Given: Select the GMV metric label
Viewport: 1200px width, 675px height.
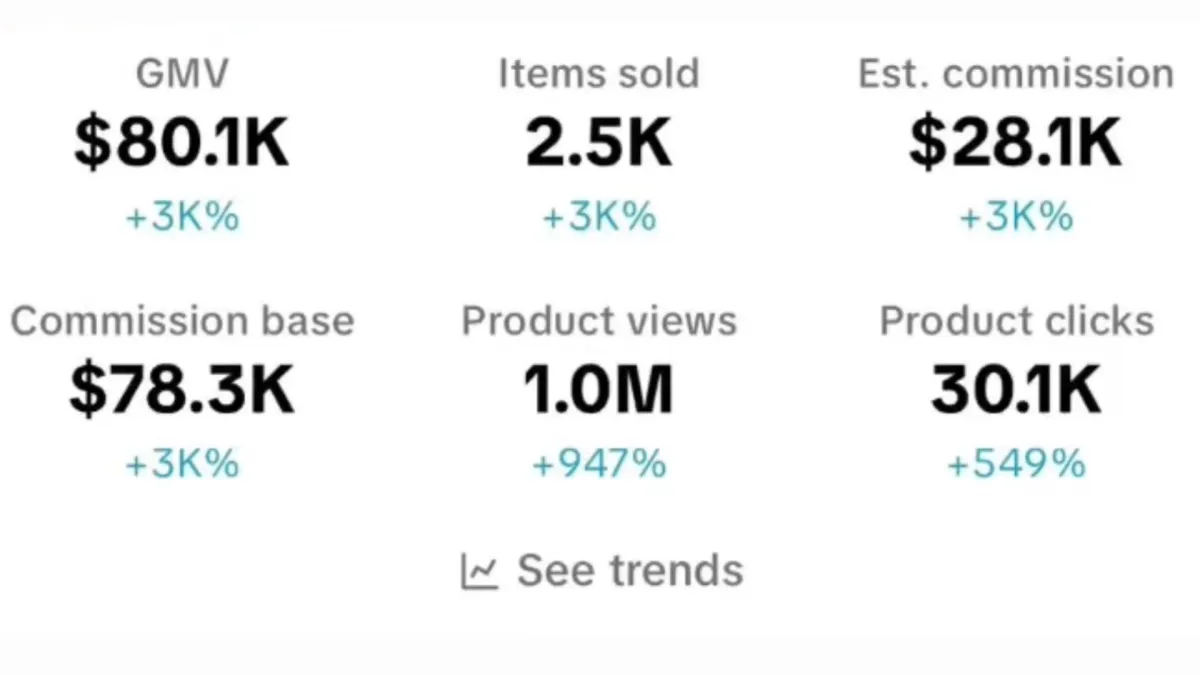Looking at the screenshot, I should click(182, 74).
